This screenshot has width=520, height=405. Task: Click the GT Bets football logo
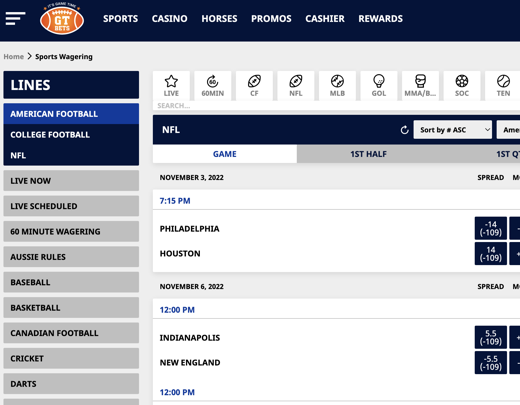(x=62, y=19)
